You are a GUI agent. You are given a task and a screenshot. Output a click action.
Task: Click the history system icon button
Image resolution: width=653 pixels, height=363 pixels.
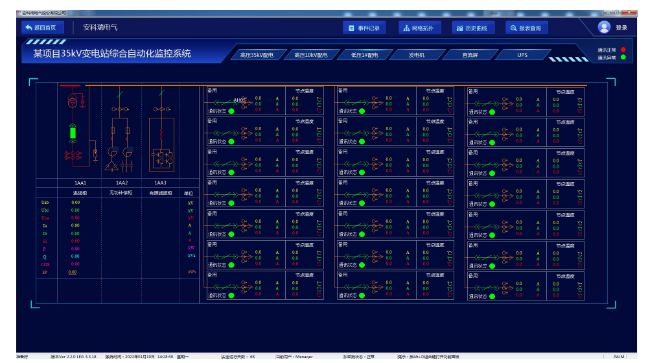tap(472, 28)
